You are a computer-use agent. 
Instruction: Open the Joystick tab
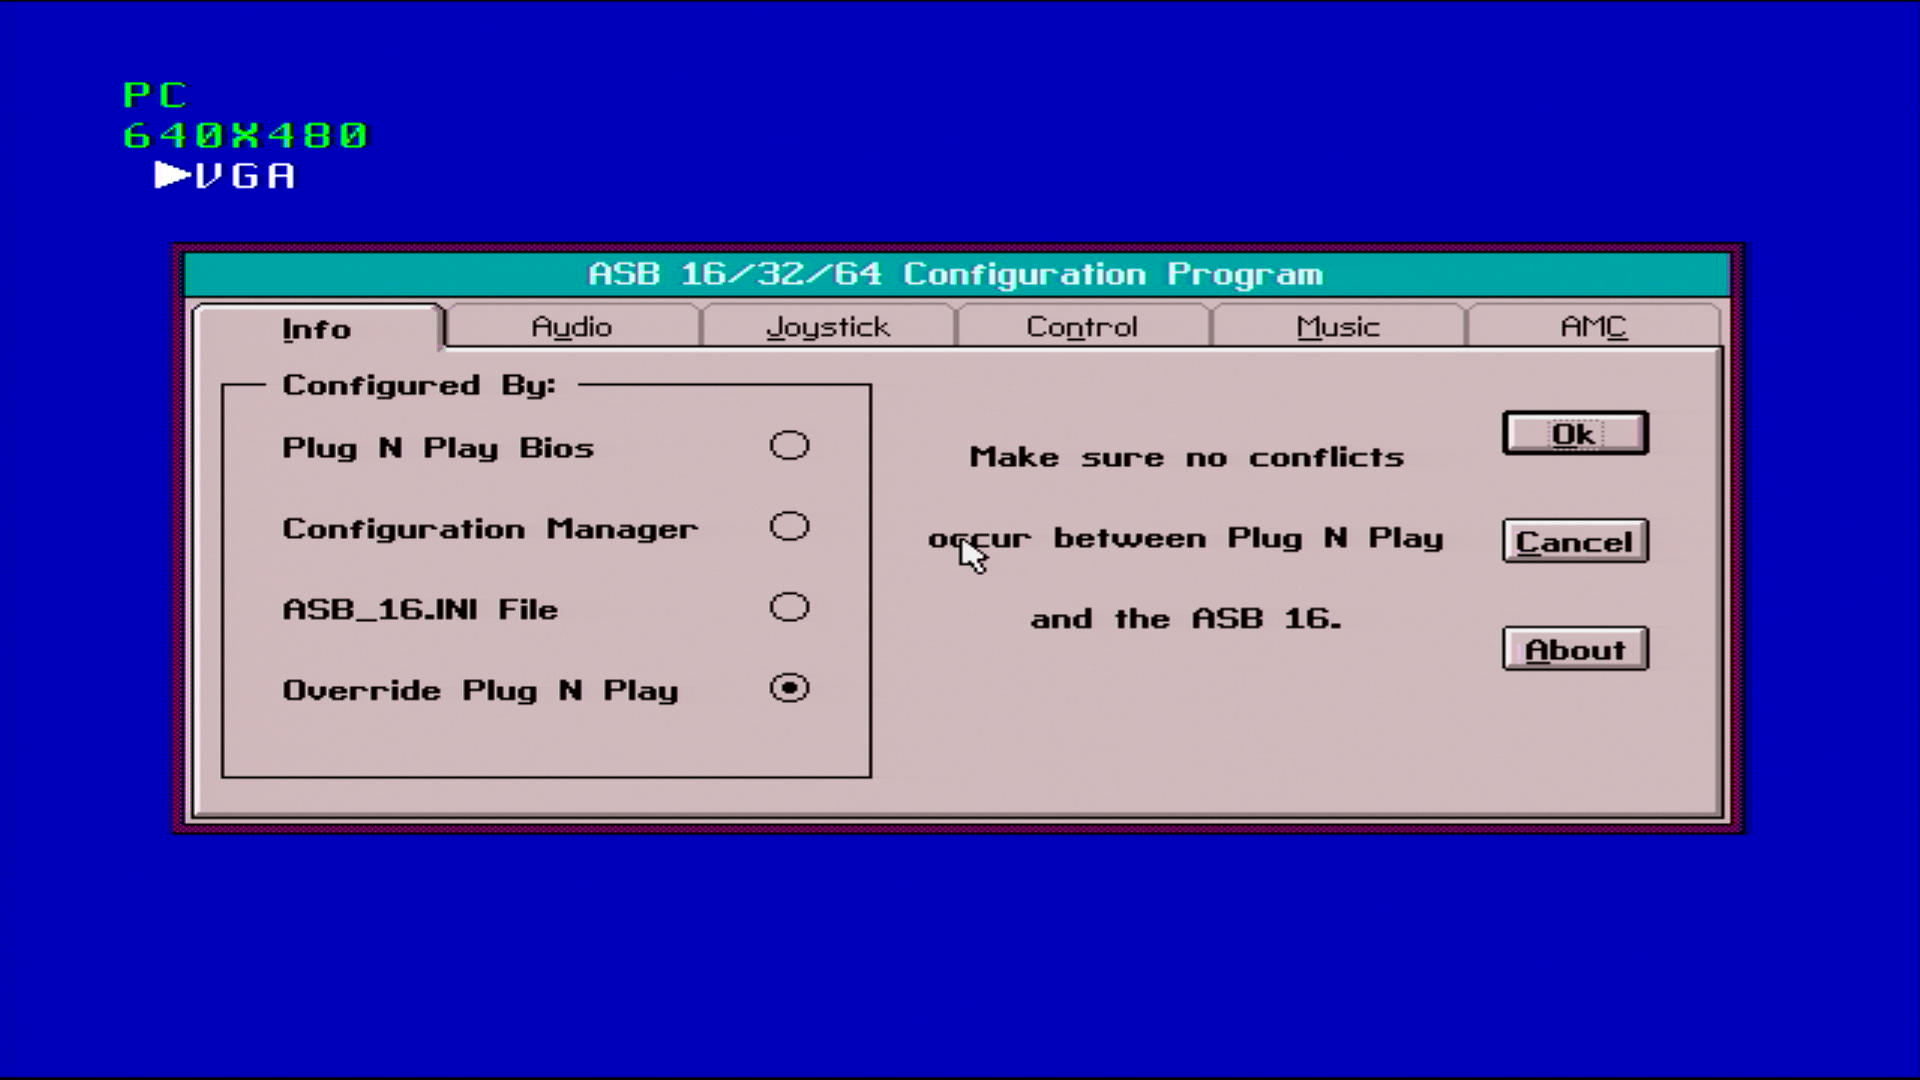click(827, 327)
